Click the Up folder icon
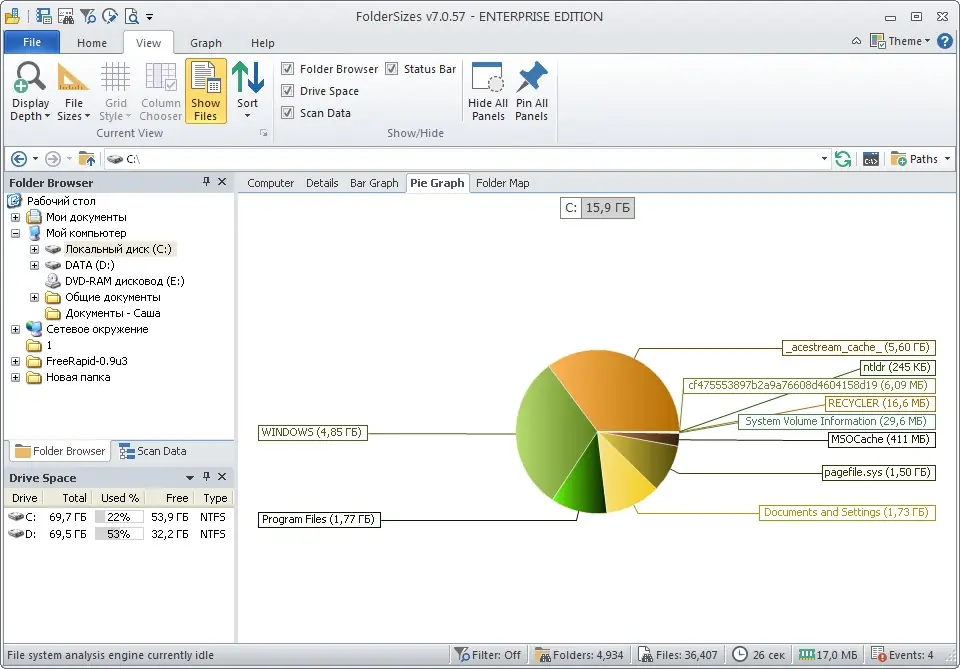960x669 pixels. (87, 159)
